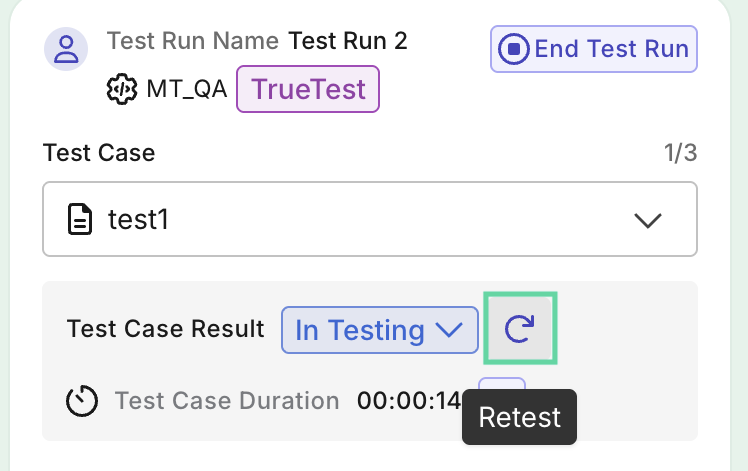This screenshot has width=748, height=471.
Task: Click the stopwatch icon for duration
Action: 81,401
